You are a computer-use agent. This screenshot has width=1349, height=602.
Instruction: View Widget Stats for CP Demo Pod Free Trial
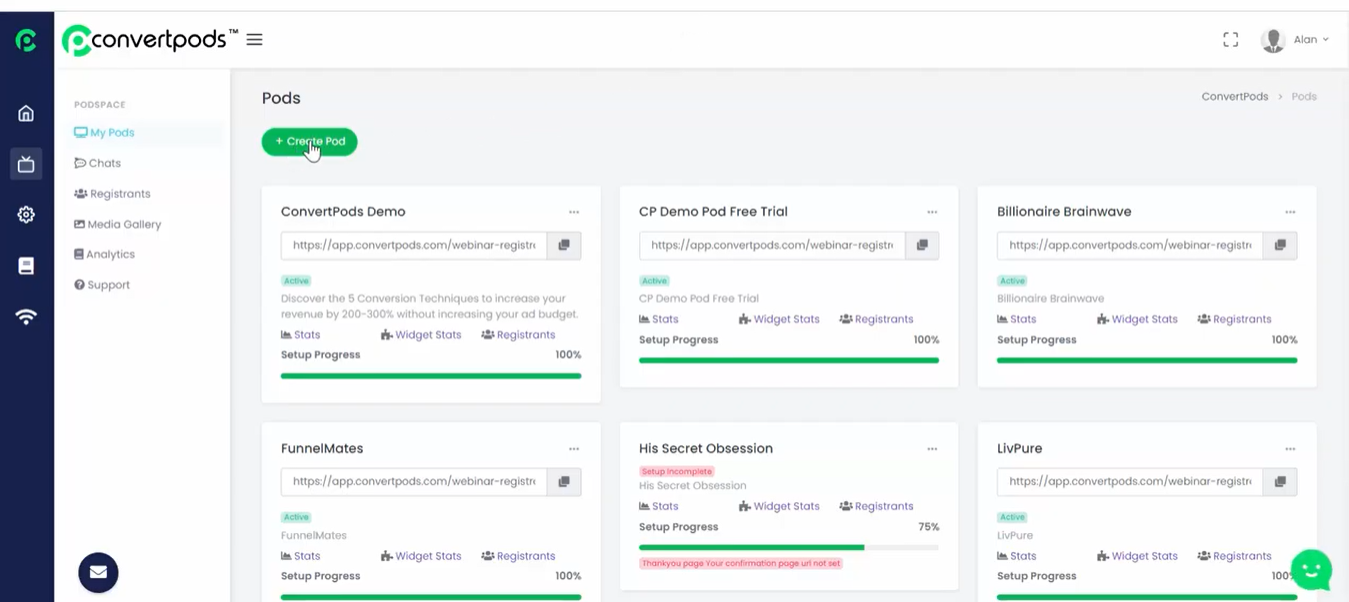coord(779,319)
